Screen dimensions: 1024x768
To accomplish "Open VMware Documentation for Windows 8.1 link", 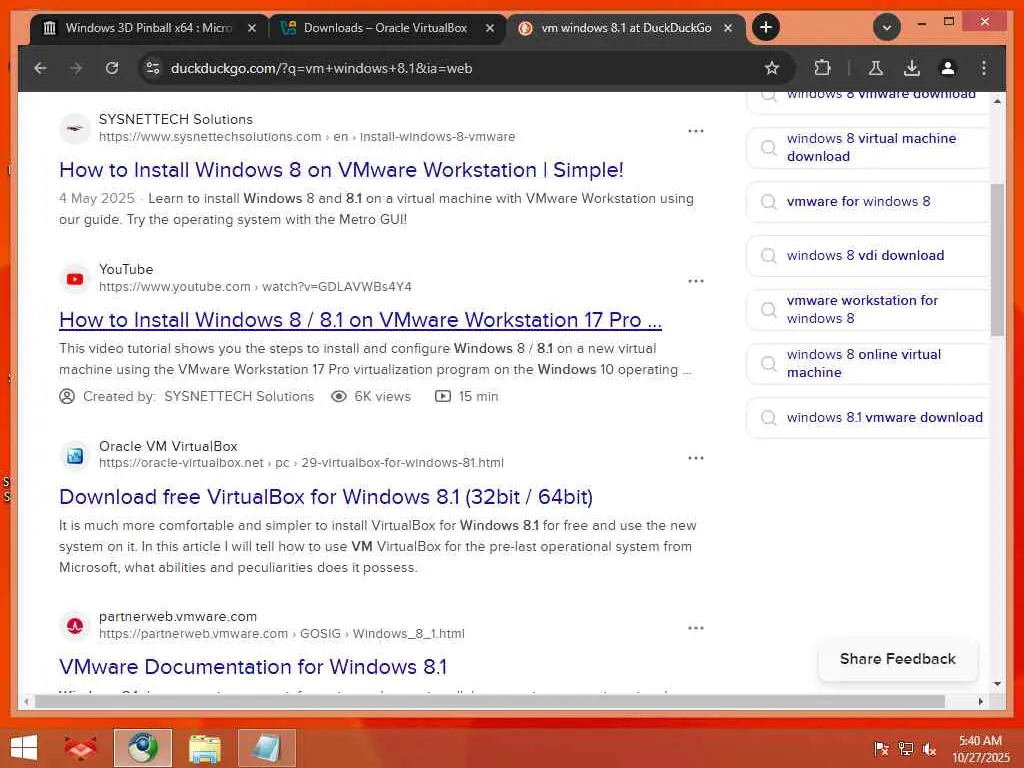I will [x=253, y=667].
